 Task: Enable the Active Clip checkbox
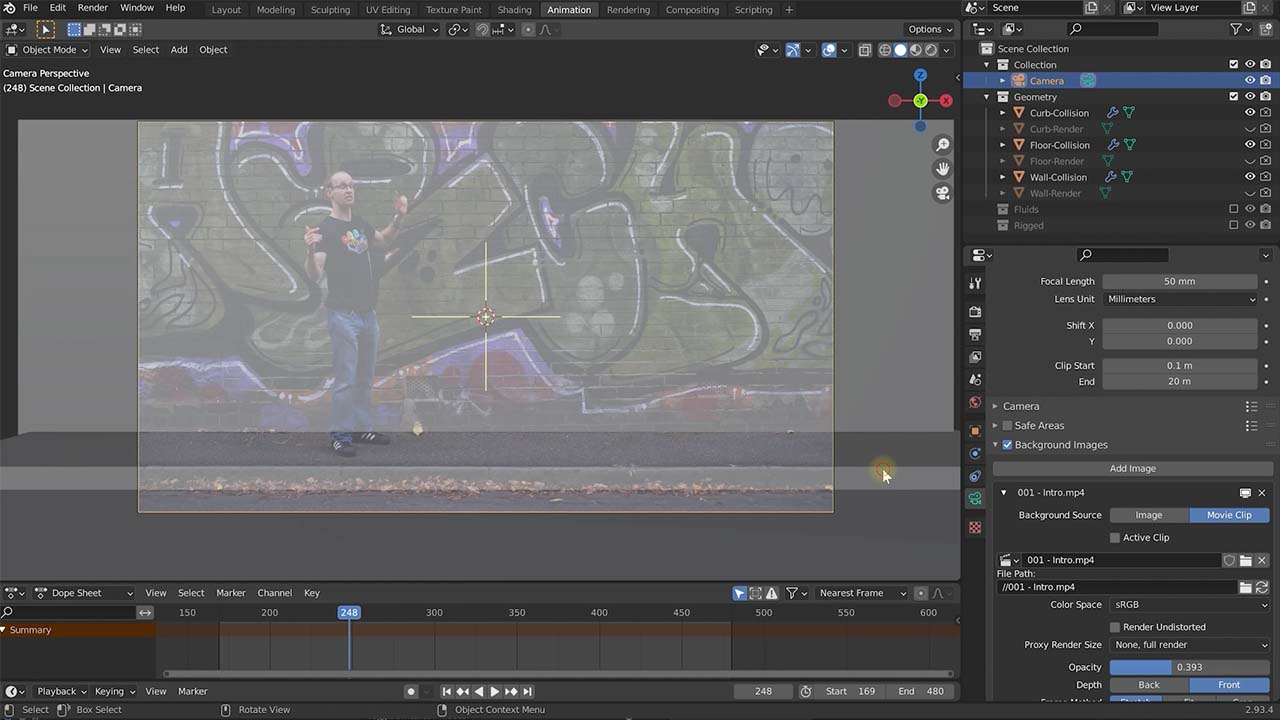tap(1115, 537)
